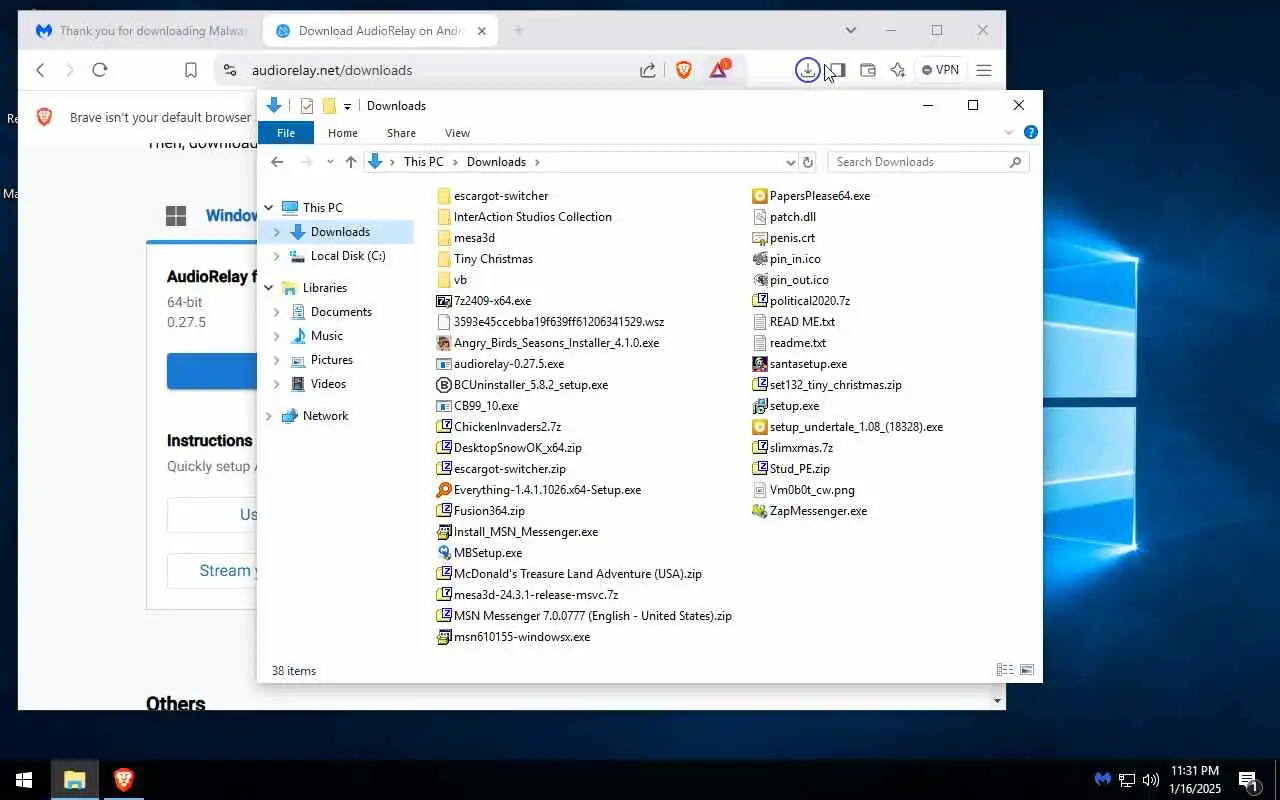Open Brave Wallet icon
The width and height of the screenshot is (1280, 800).
click(868, 70)
